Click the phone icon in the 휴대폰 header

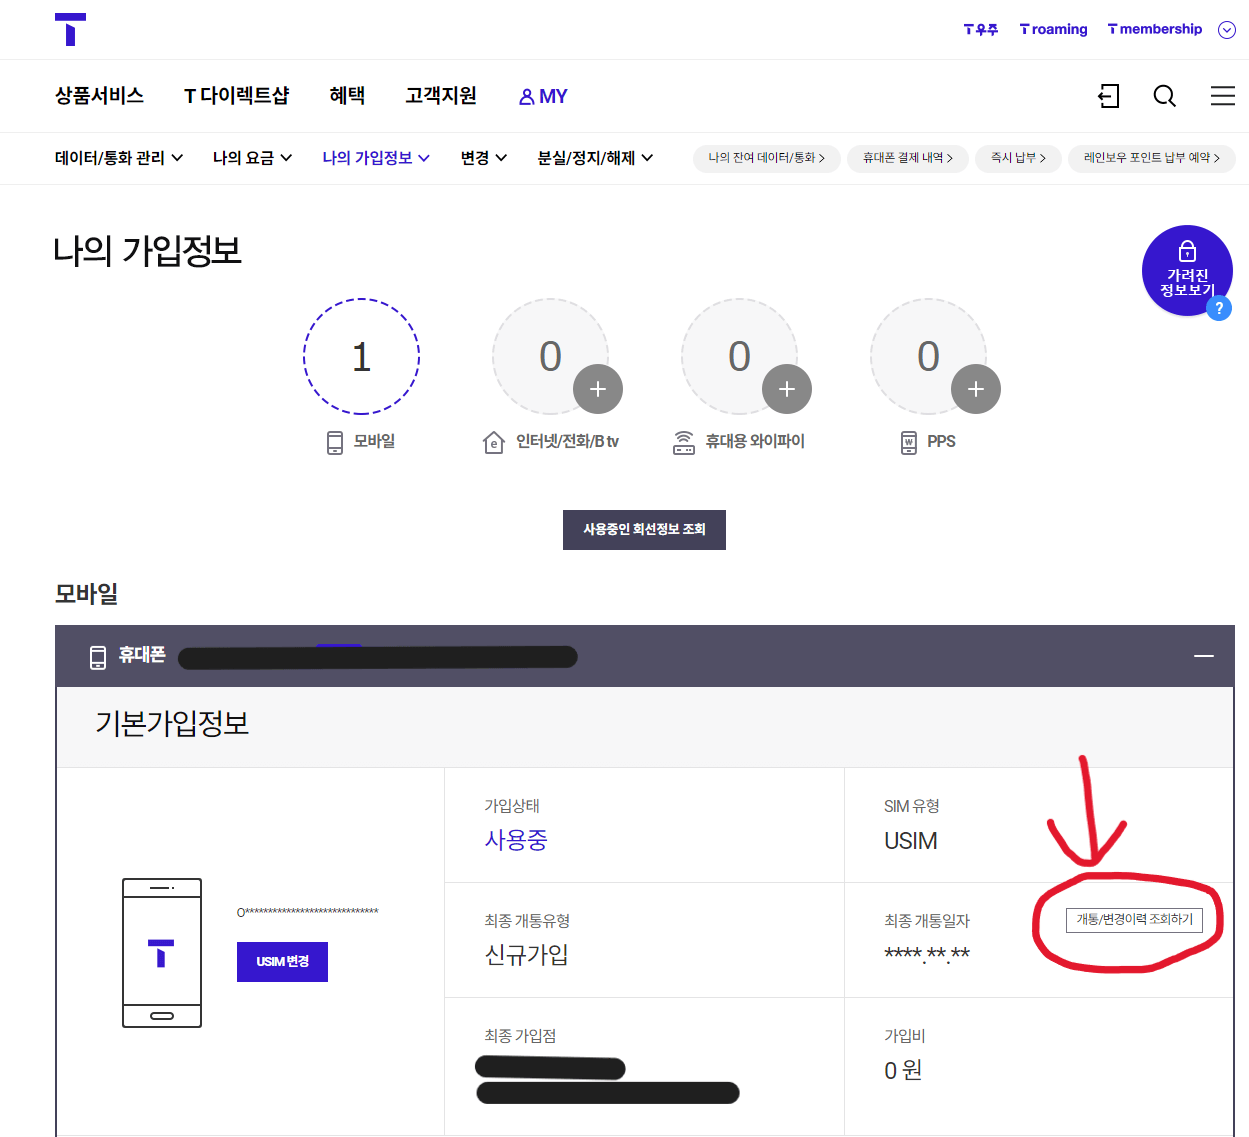click(x=97, y=656)
